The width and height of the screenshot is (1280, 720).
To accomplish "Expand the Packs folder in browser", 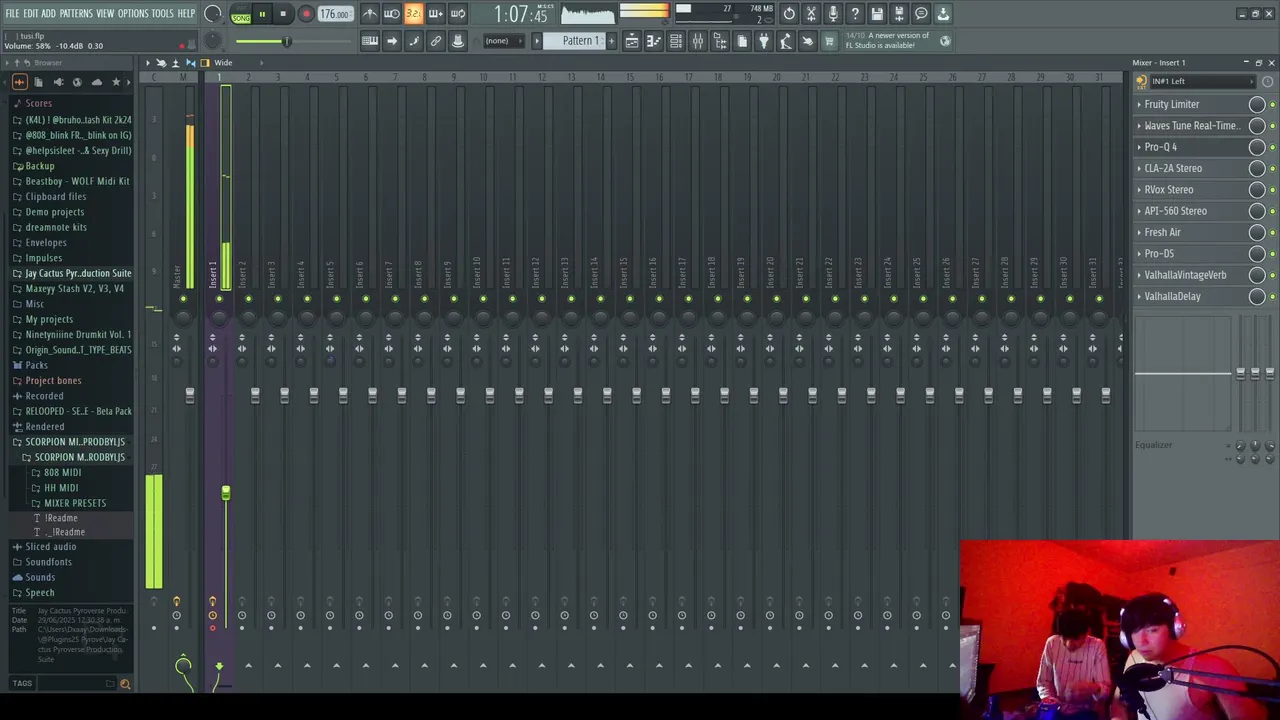I will pos(36,365).
